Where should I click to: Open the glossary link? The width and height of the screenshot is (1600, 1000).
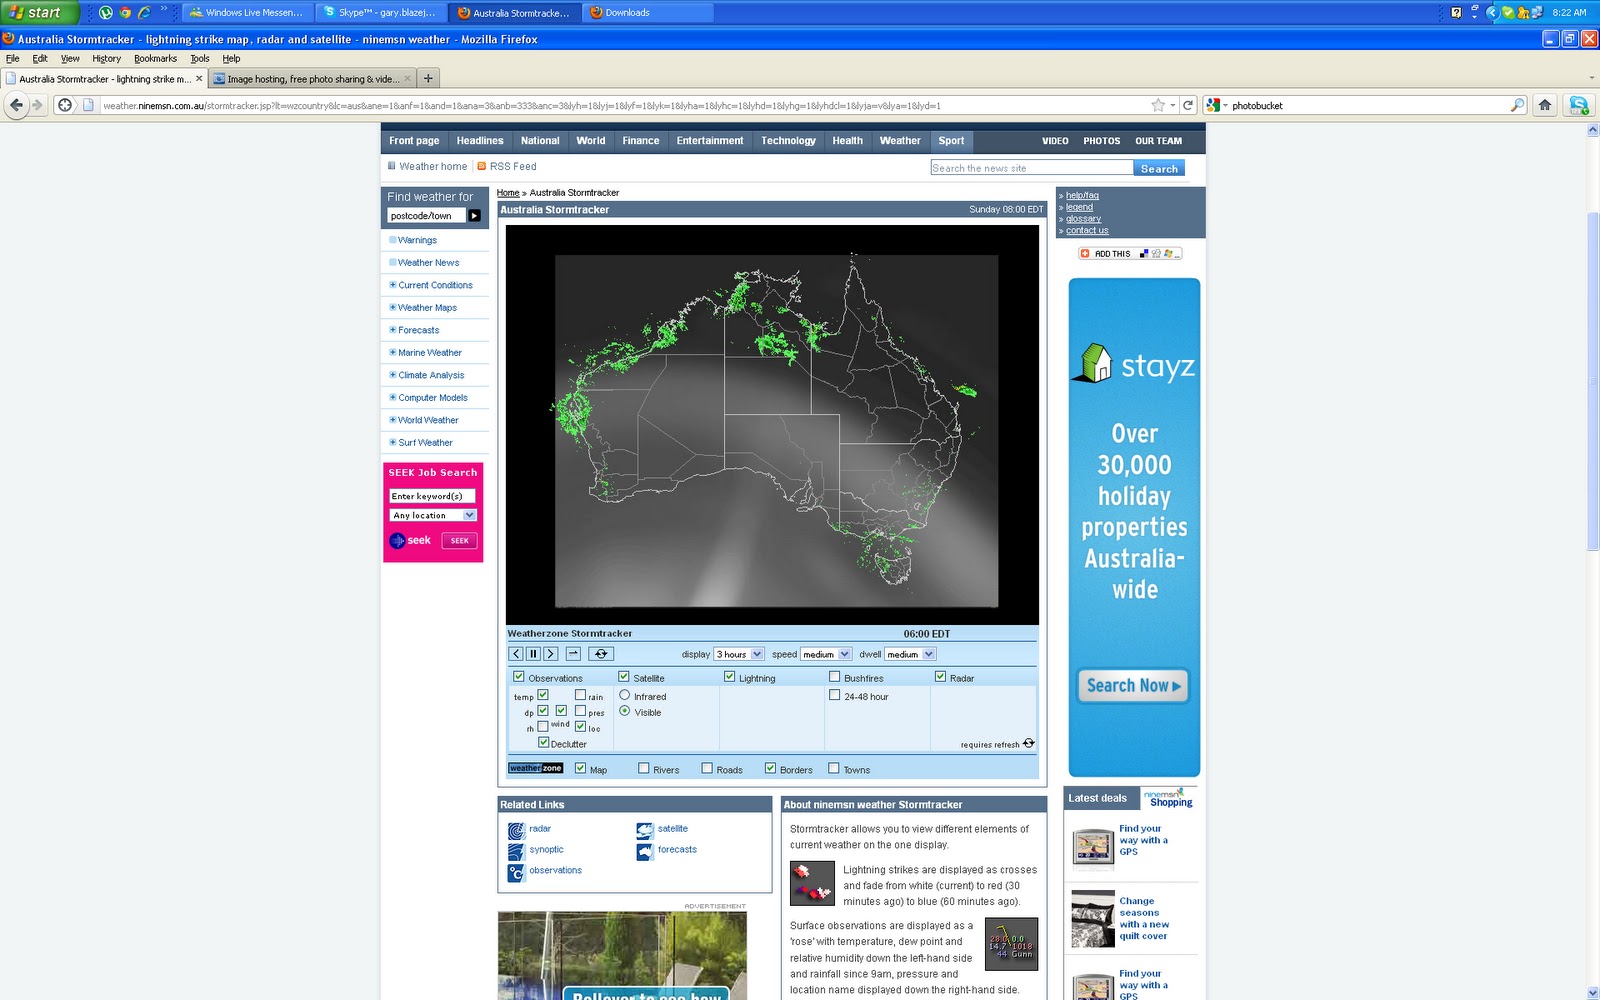(x=1083, y=219)
